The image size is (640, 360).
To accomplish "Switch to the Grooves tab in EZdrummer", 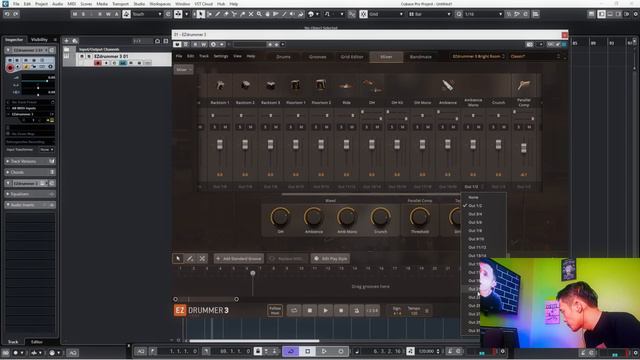I will click(x=318, y=57).
